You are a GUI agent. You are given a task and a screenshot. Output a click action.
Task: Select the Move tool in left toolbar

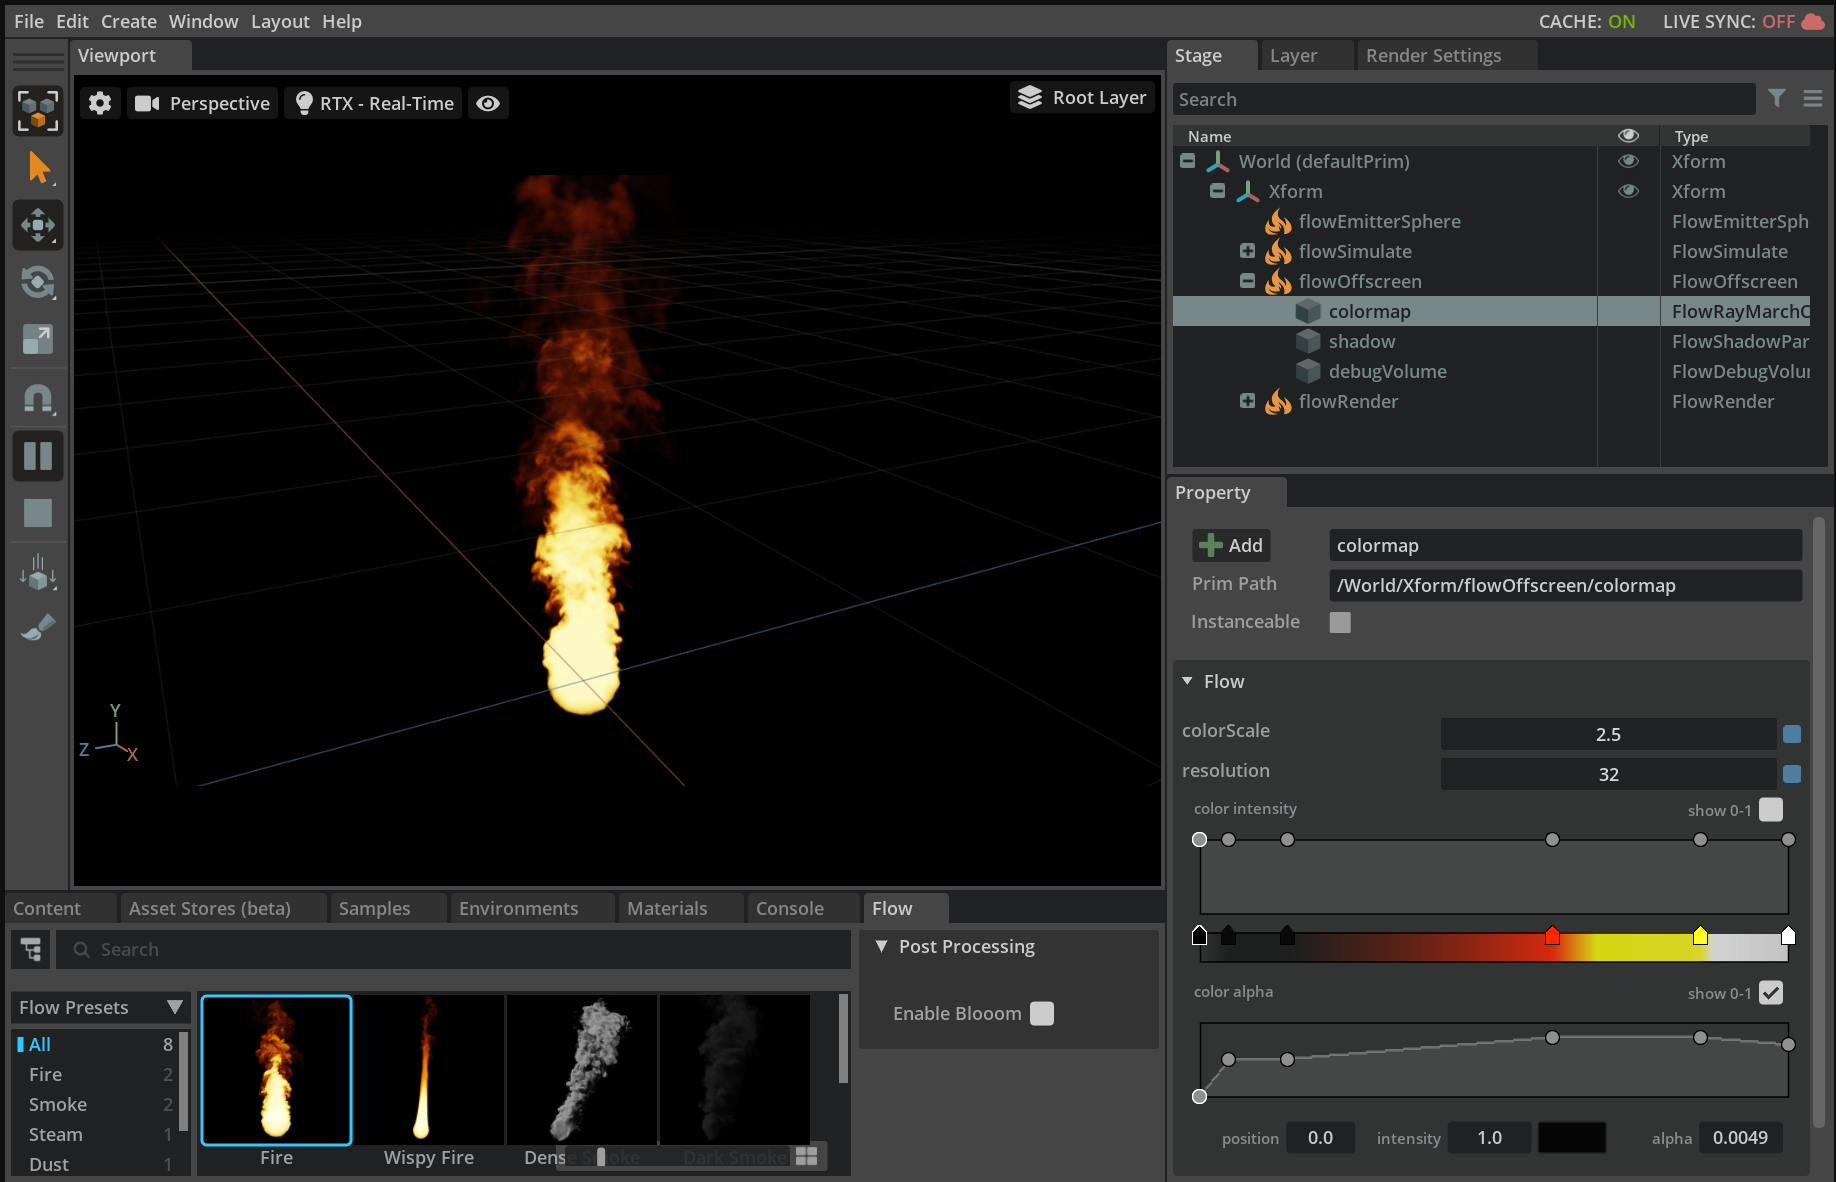pyautogui.click(x=38, y=225)
